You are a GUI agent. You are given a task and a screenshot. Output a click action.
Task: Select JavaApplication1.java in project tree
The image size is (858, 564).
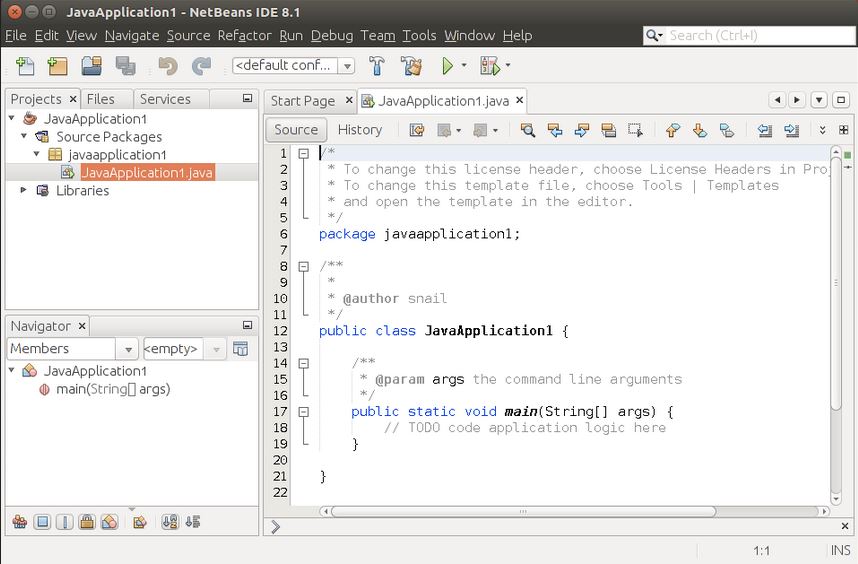pos(147,172)
